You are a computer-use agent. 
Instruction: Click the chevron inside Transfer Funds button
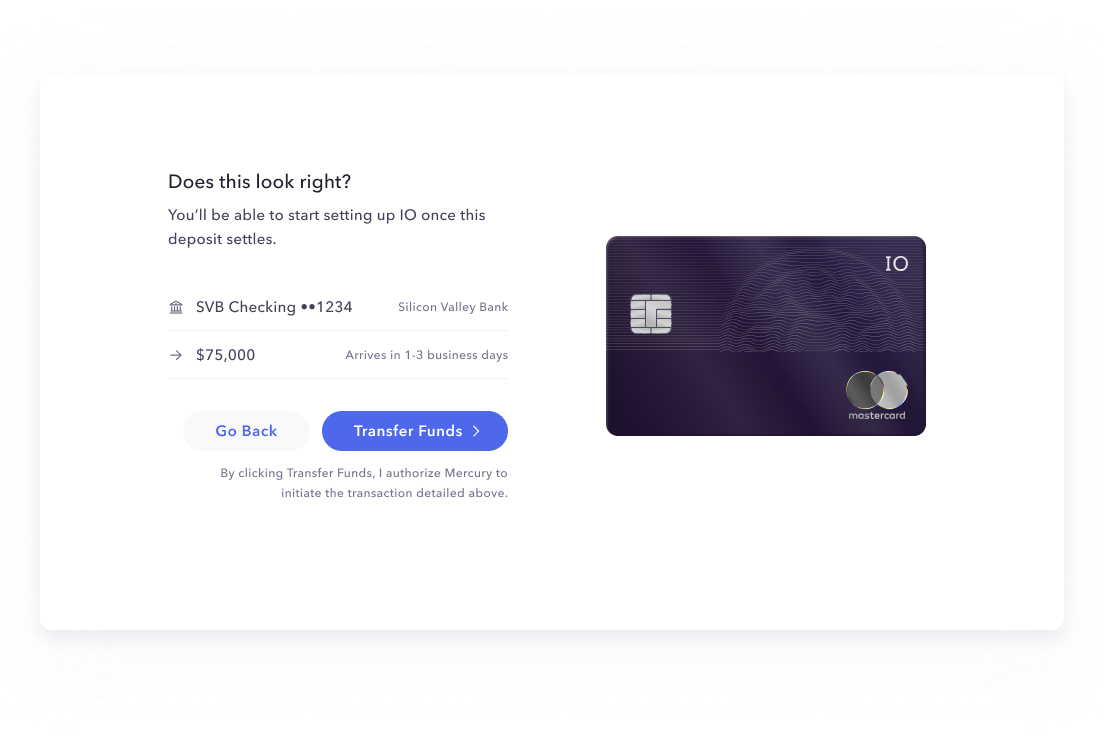point(477,431)
